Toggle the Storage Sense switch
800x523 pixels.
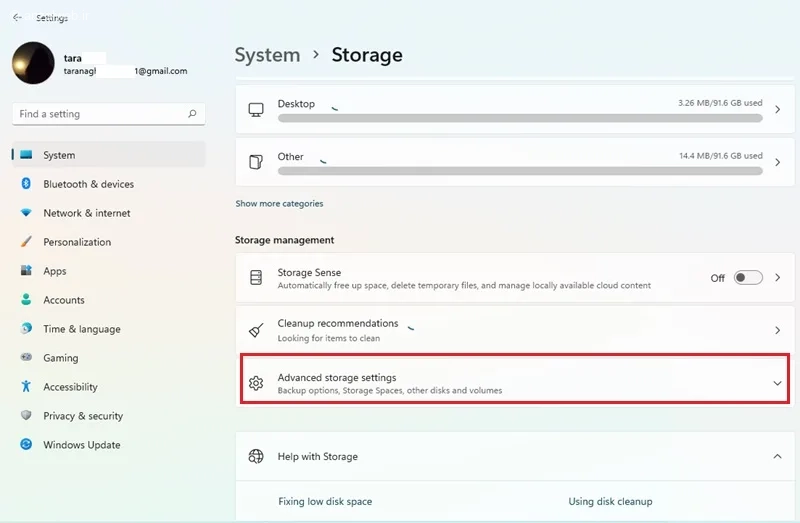click(x=748, y=278)
